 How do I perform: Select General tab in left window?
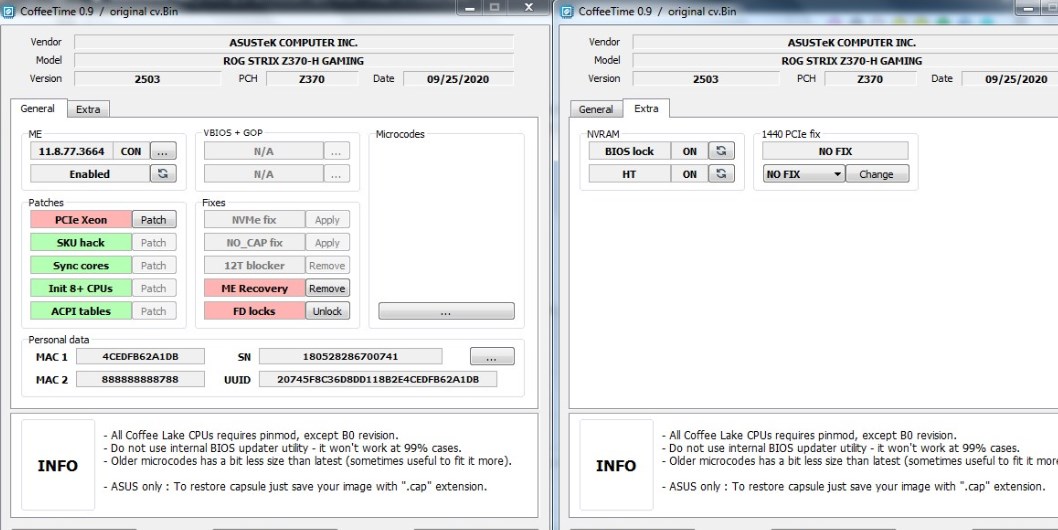[38, 108]
